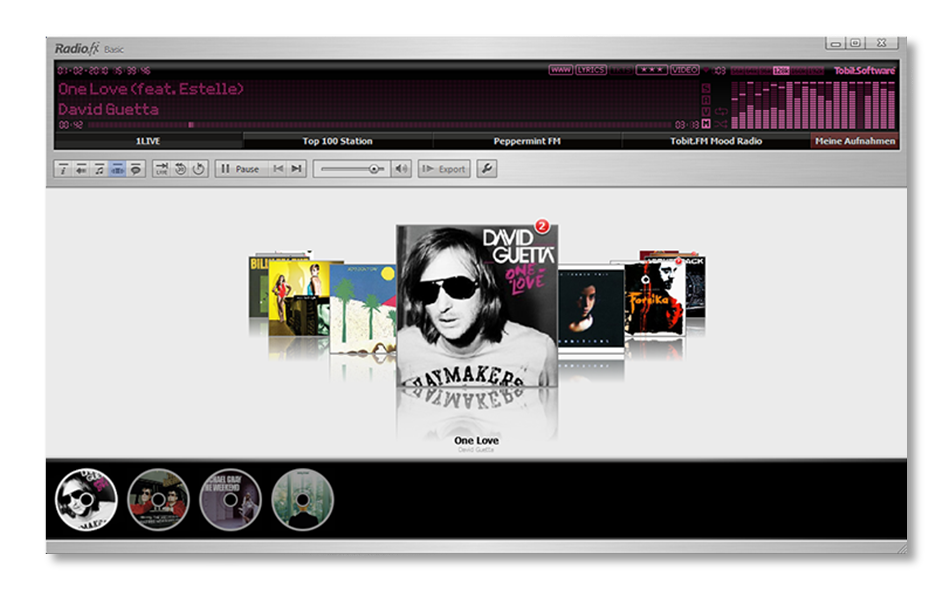Switch to the Peppermint FM tab
This screenshot has width=950, height=590.
(527, 141)
